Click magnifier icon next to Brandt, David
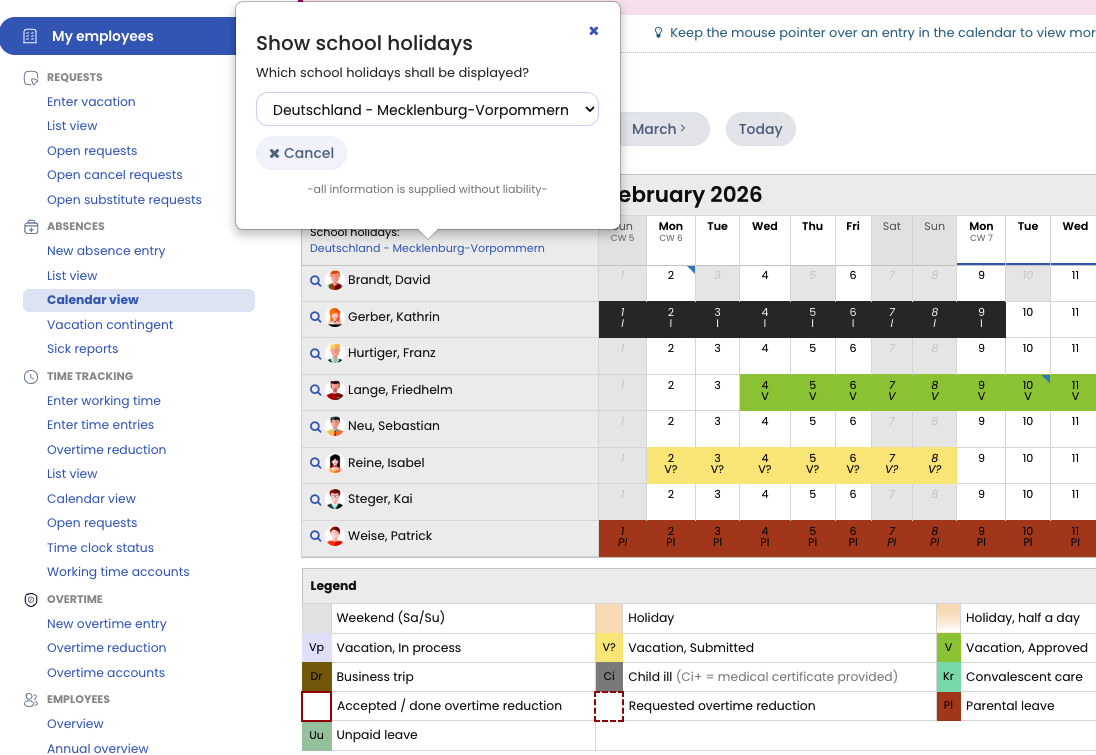Screen dimensions: 1096x755 point(316,281)
